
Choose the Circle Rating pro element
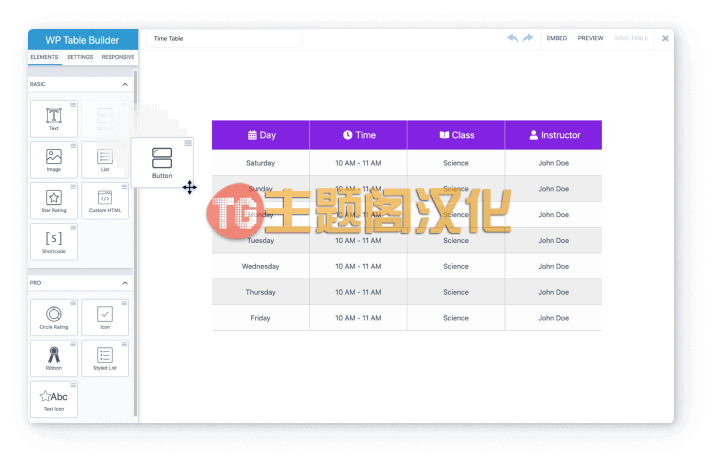tap(54, 317)
